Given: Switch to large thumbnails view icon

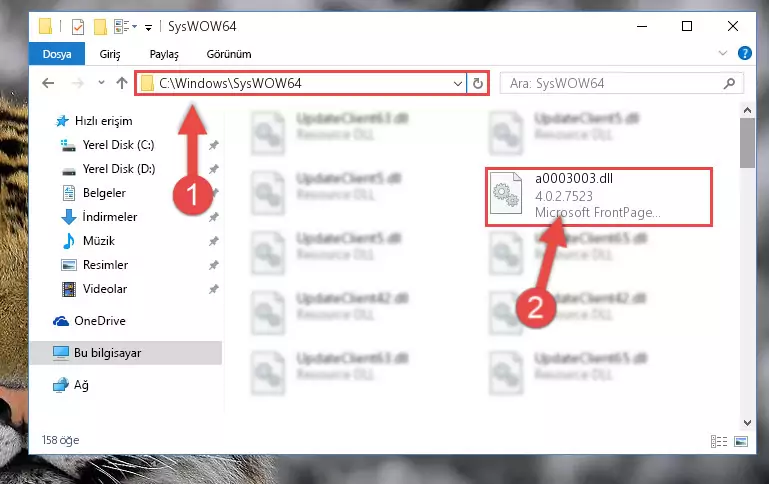Looking at the screenshot, I should [x=741, y=441].
